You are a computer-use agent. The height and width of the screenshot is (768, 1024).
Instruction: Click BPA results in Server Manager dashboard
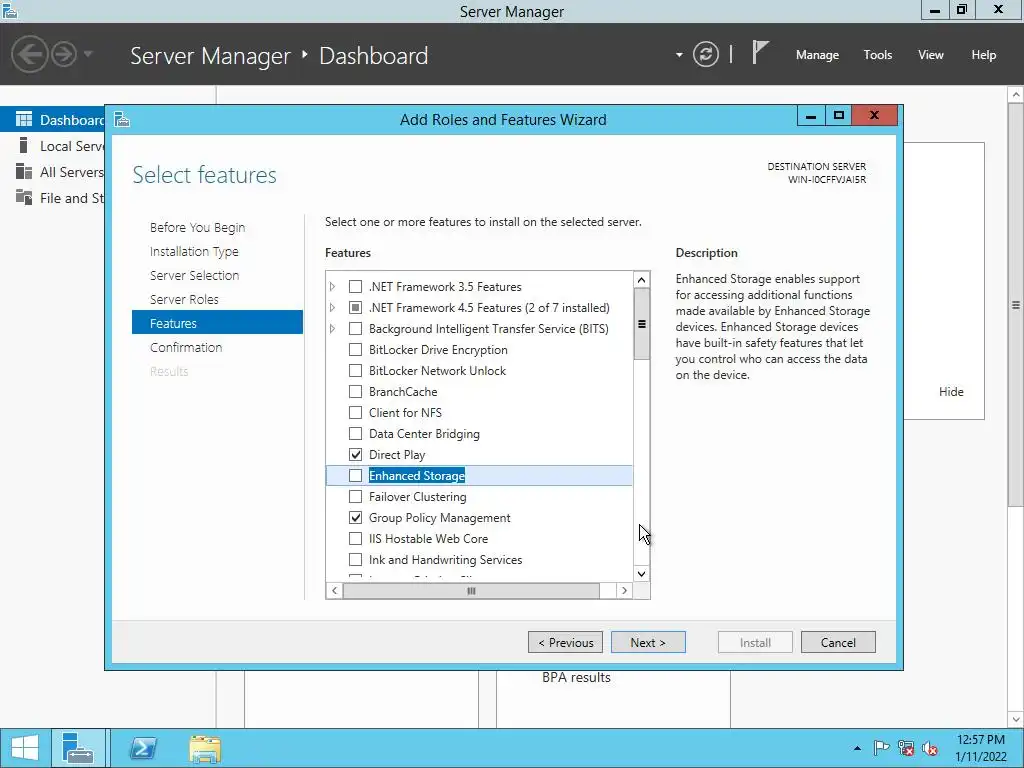pos(576,678)
